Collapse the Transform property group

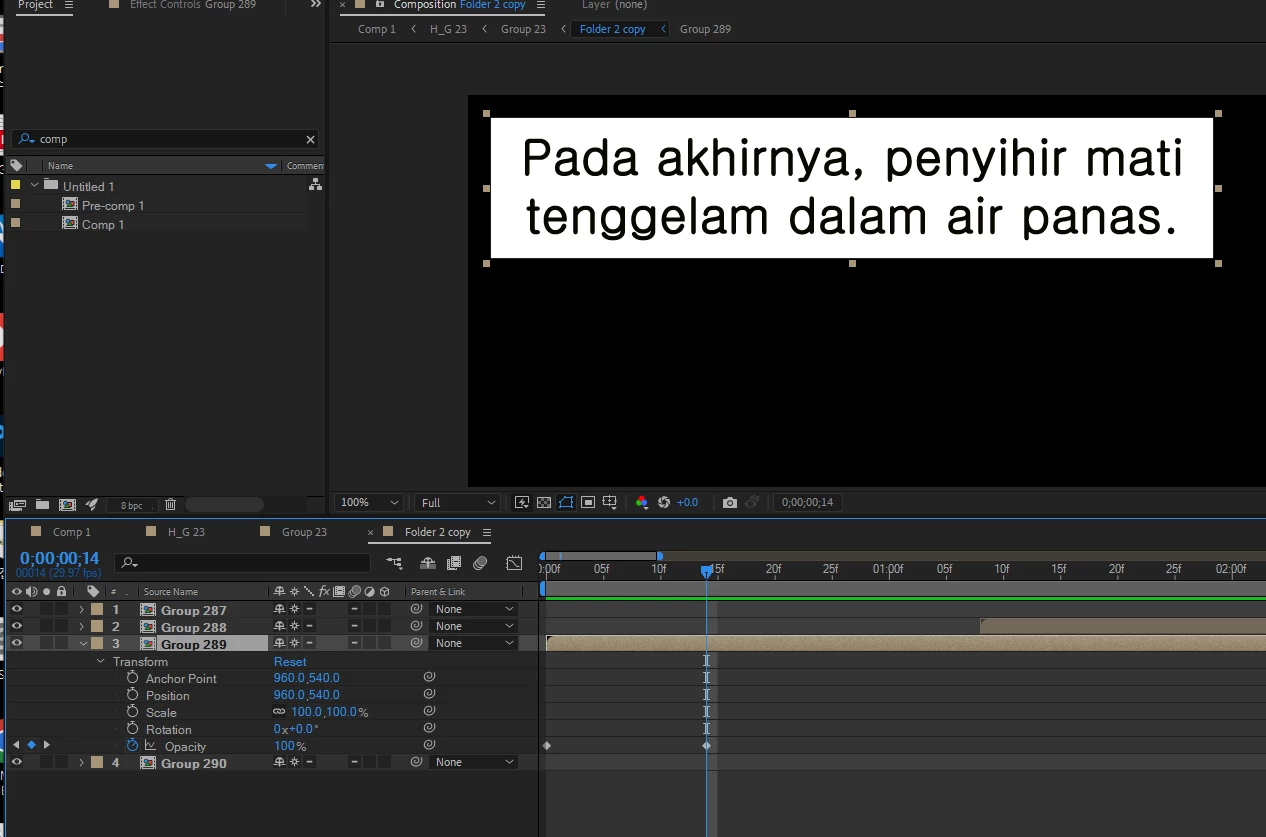click(x=100, y=661)
